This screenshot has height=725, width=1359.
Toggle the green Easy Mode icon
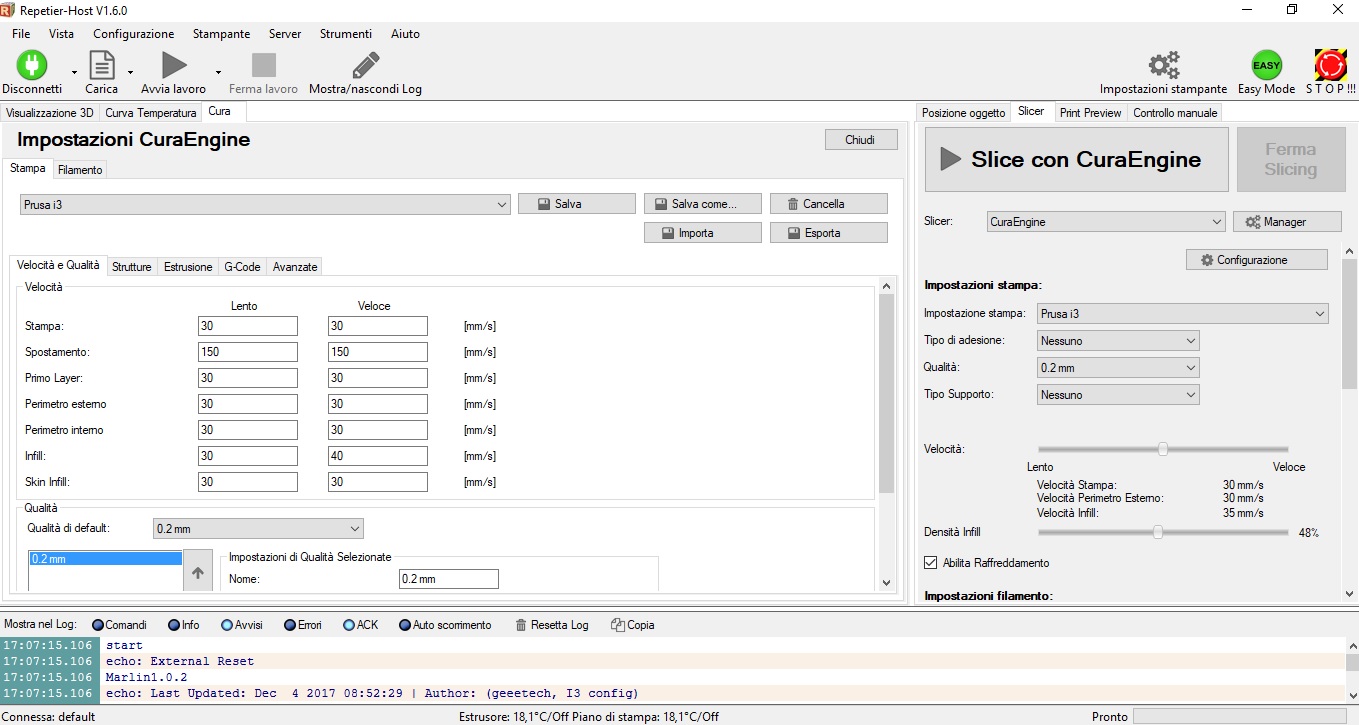1266,65
